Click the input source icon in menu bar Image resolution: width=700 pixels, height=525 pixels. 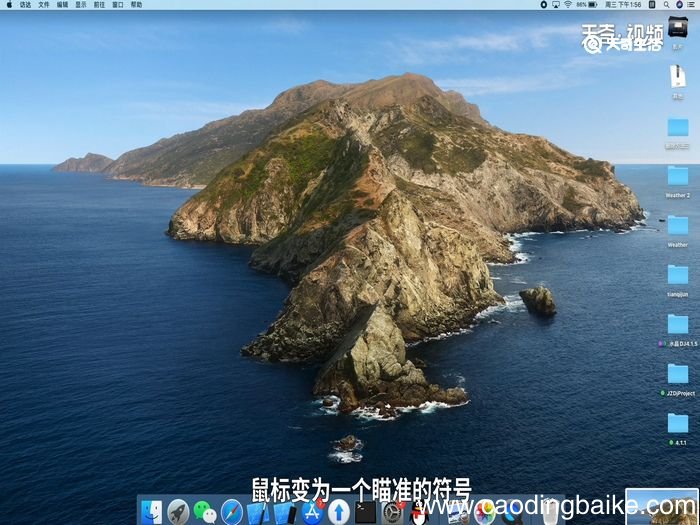click(652, 4)
